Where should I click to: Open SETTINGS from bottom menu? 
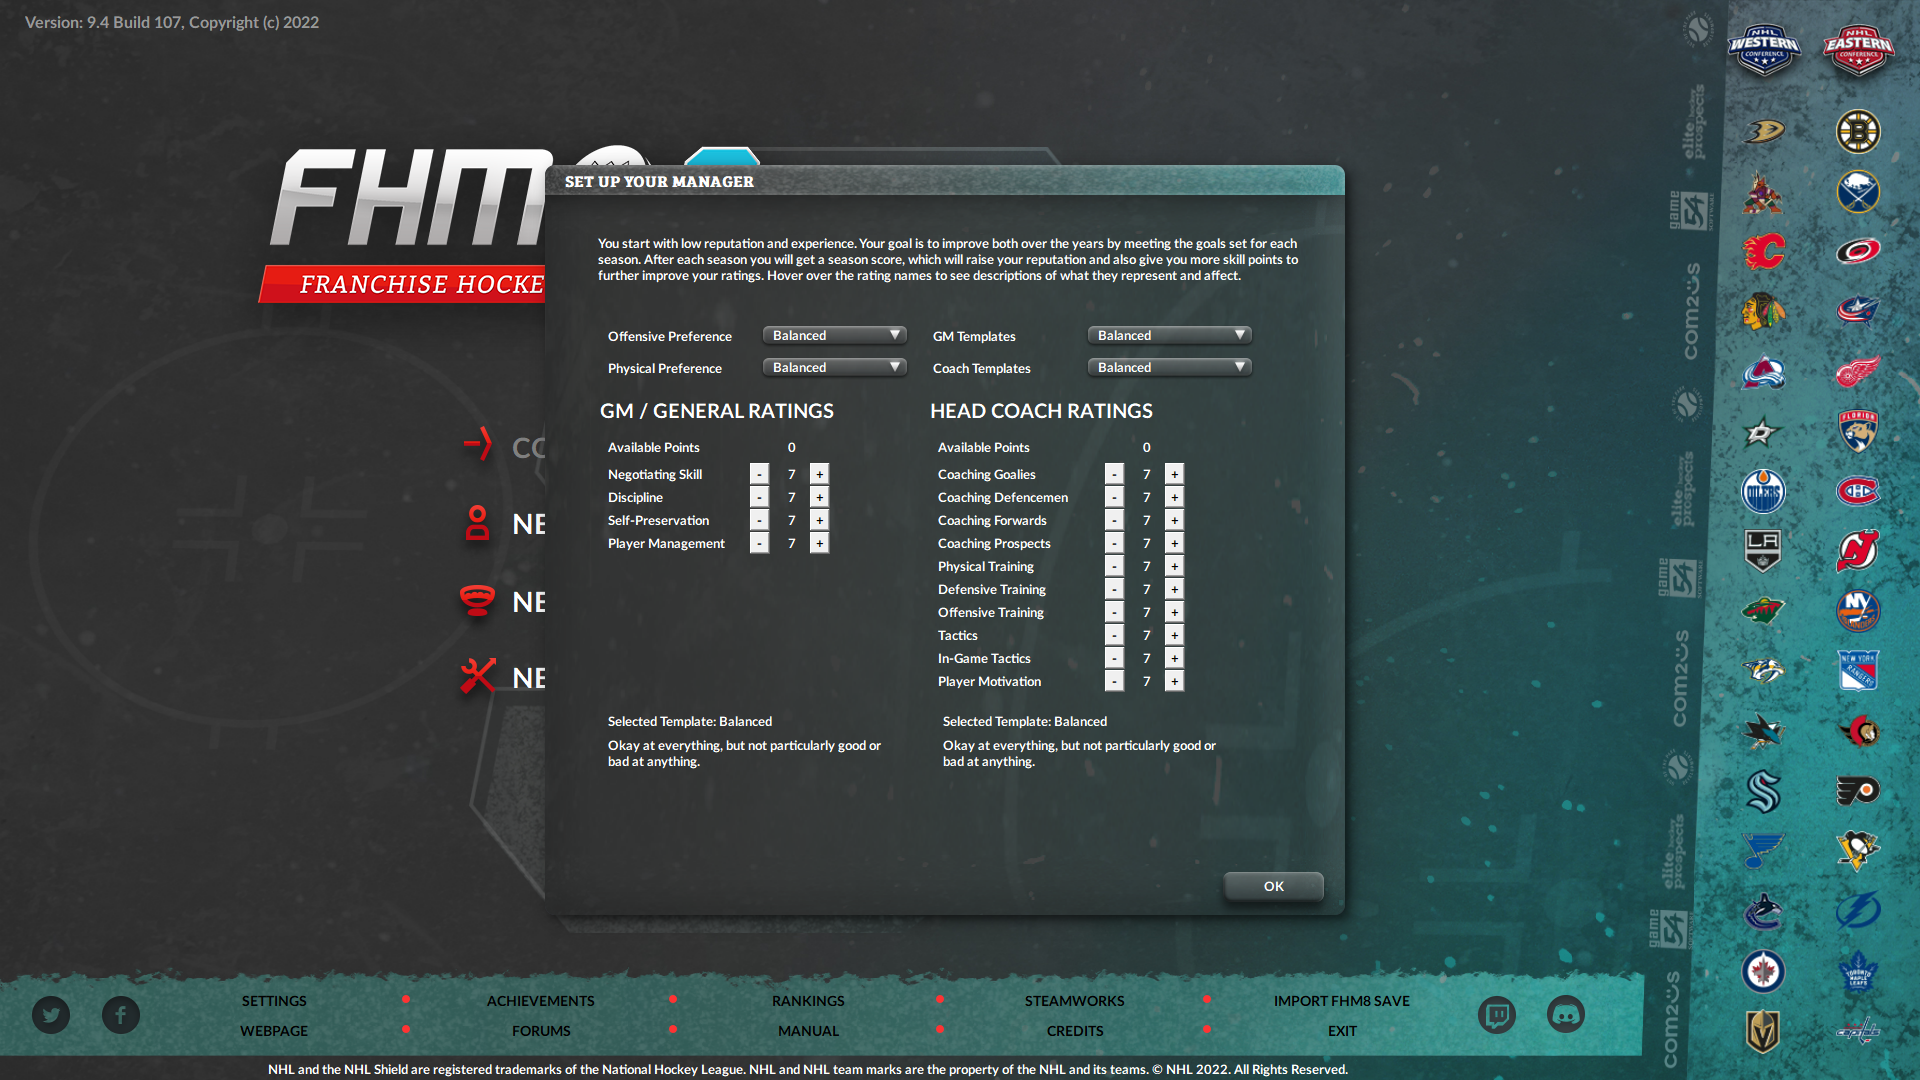(x=274, y=1001)
